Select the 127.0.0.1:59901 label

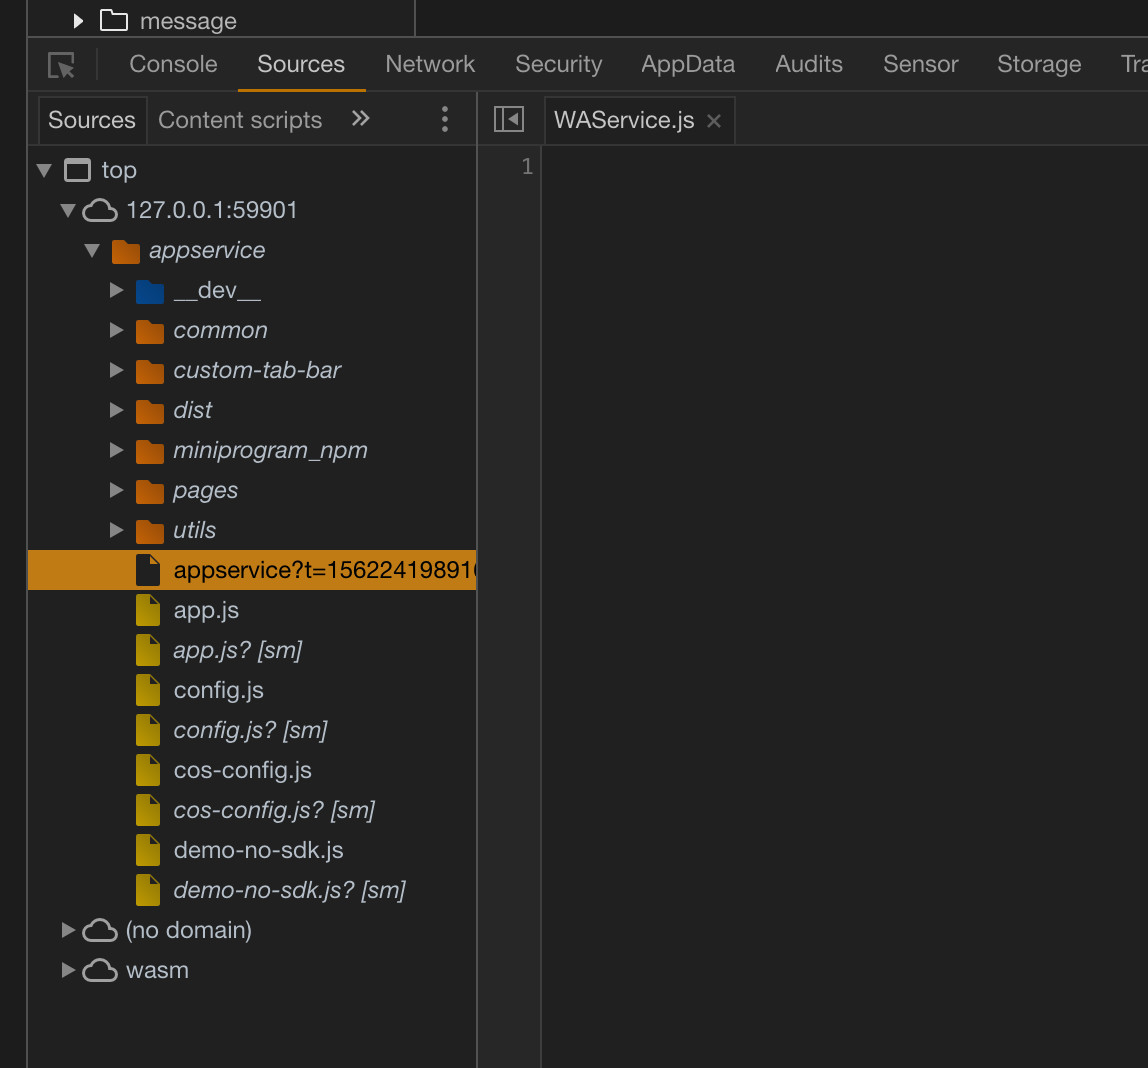tap(212, 210)
